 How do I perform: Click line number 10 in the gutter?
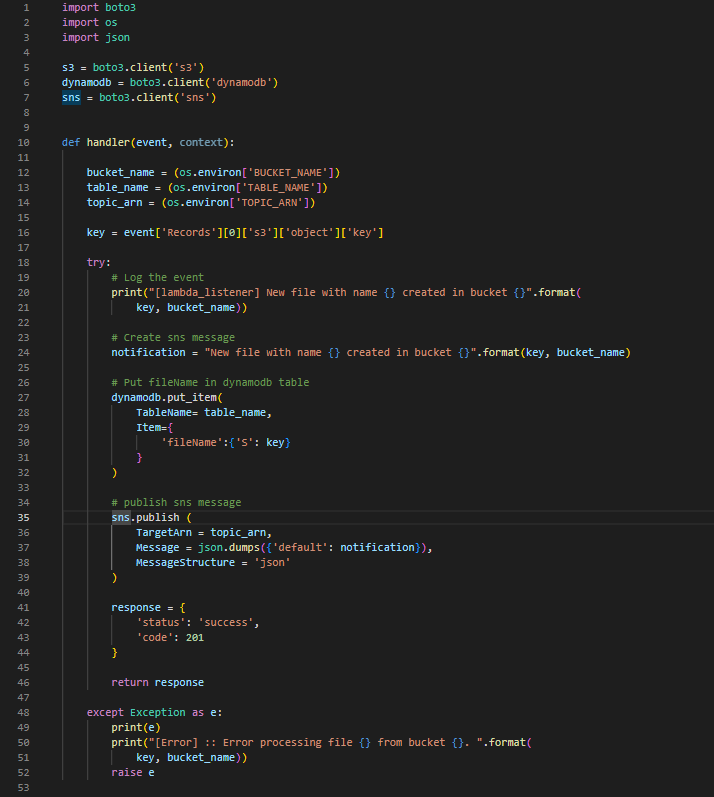[23, 142]
